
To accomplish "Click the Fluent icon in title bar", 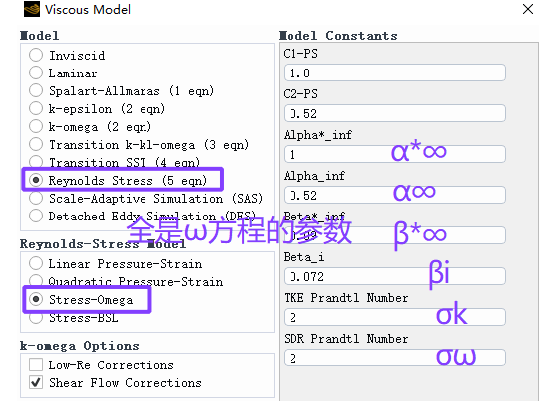I will (x=32, y=9).
